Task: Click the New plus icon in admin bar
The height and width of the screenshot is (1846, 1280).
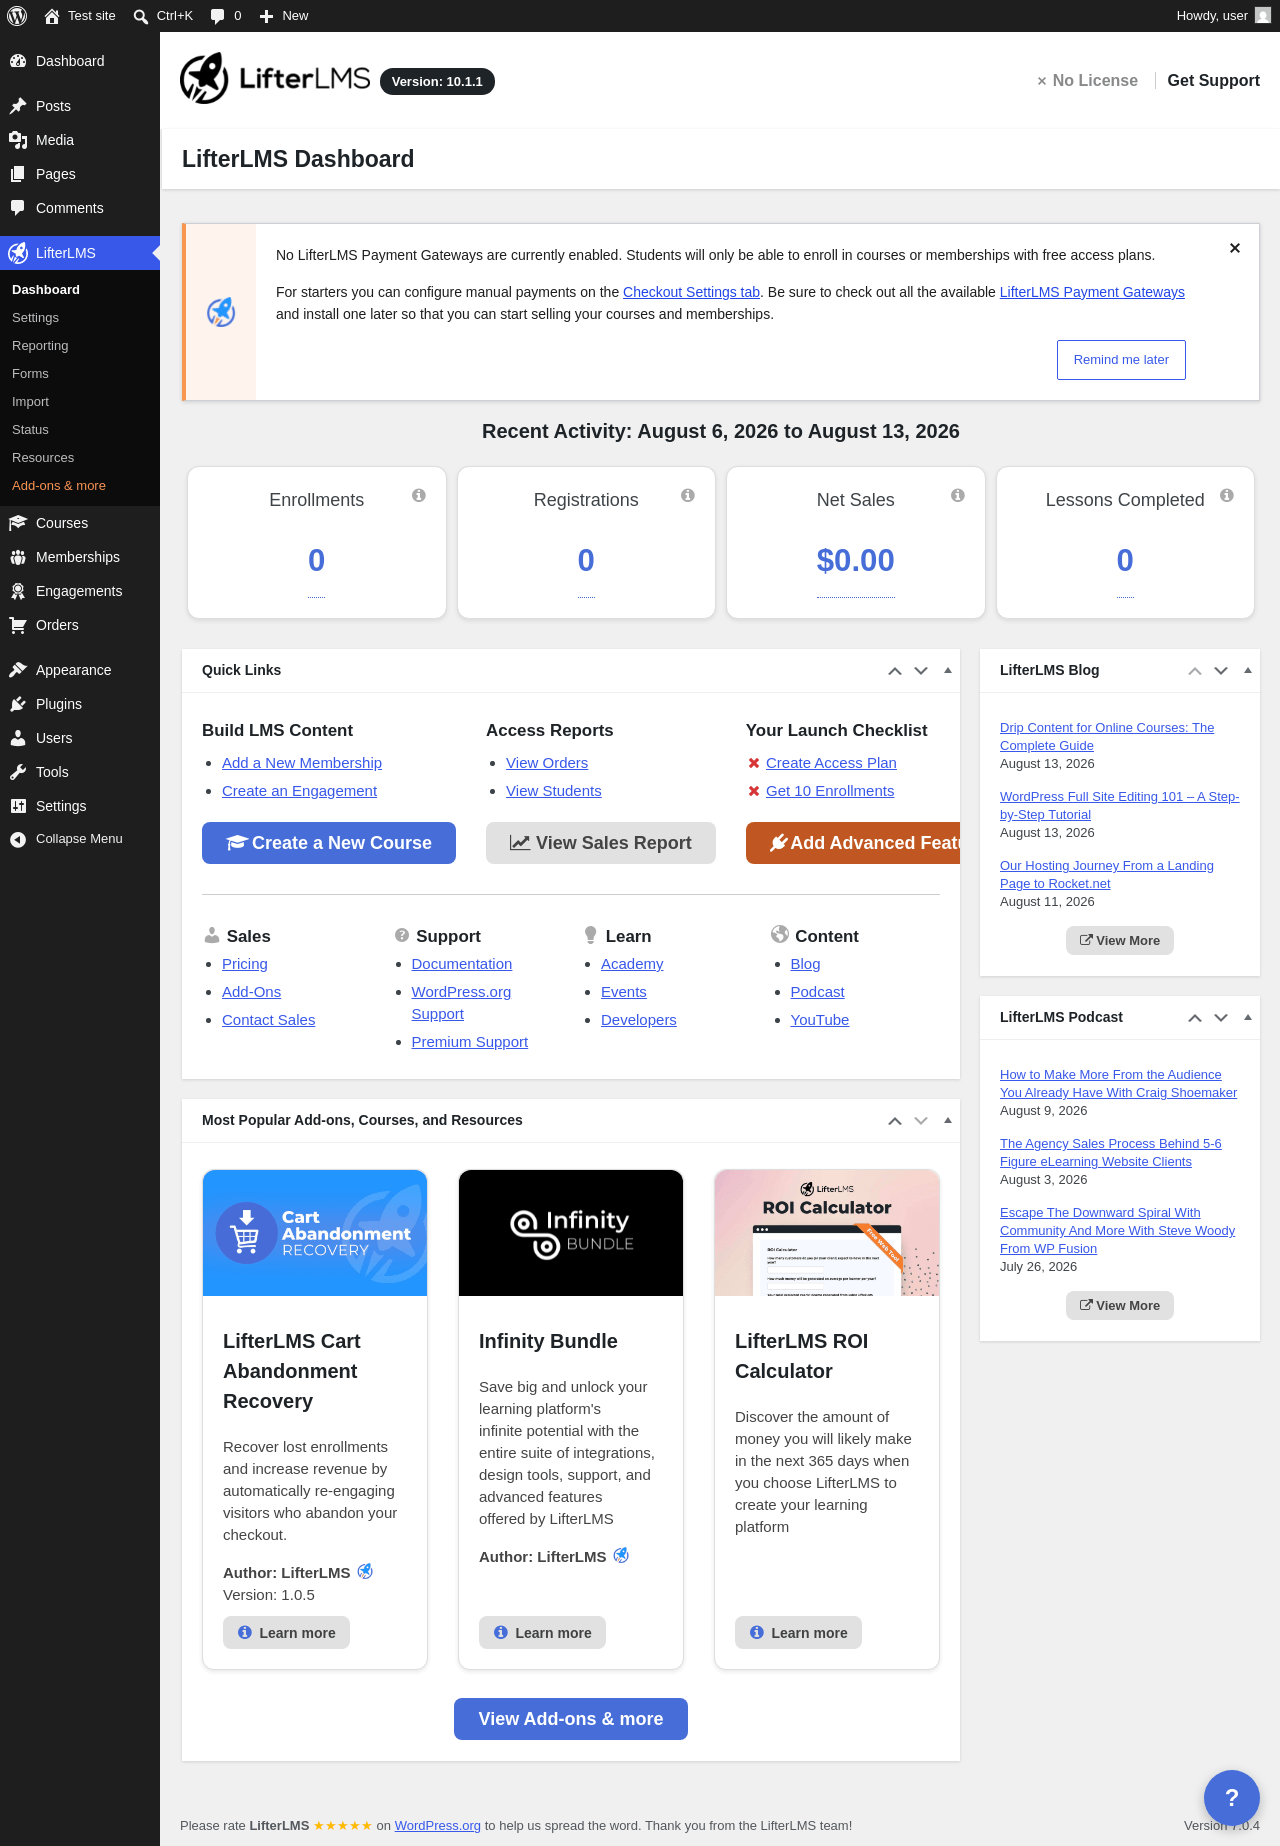Action: (x=266, y=16)
